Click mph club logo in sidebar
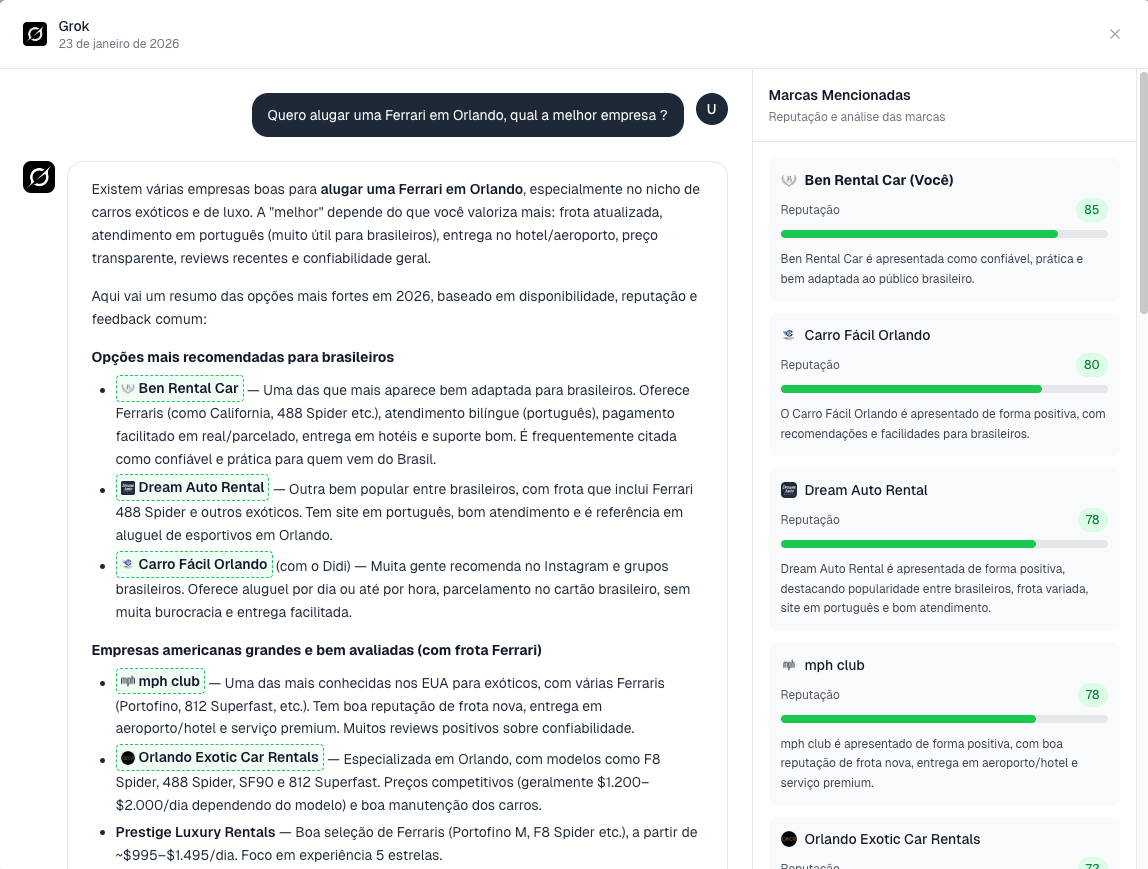The image size is (1148, 869). [x=788, y=665]
